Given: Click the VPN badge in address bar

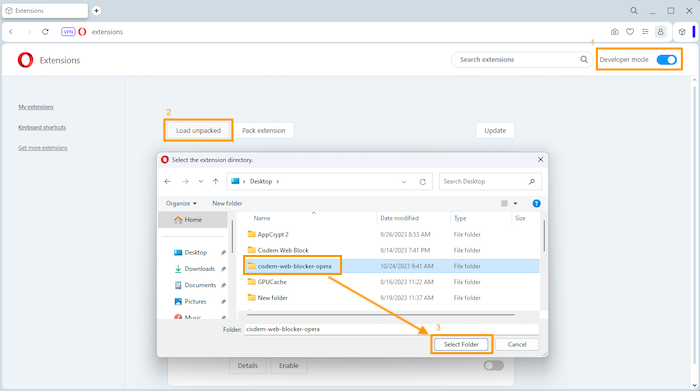Looking at the screenshot, I should pos(68,32).
